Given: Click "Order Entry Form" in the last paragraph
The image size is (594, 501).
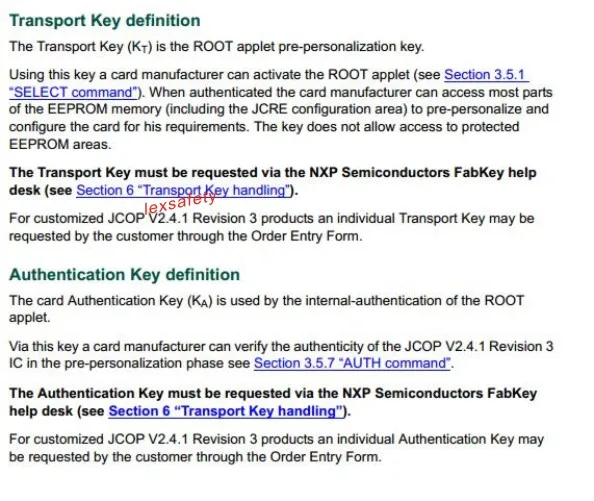Looking at the screenshot, I should [x=324, y=457].
